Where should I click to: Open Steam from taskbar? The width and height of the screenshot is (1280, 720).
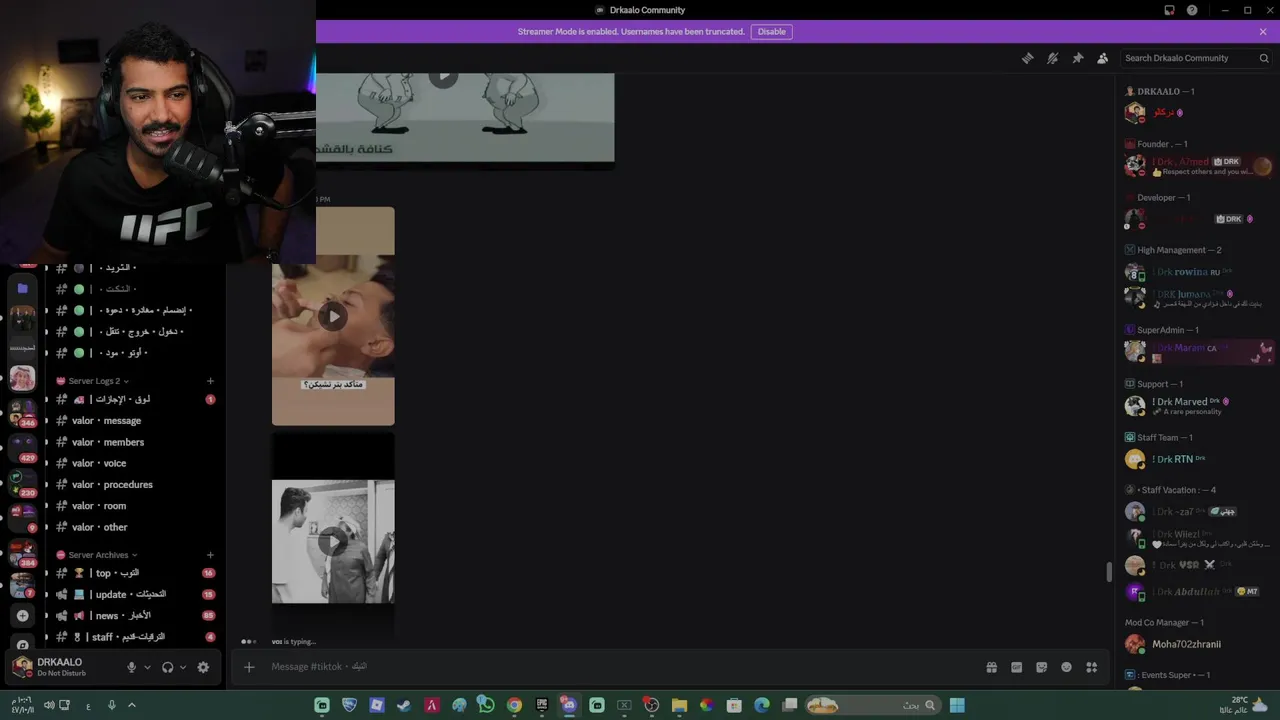point(404,705)
